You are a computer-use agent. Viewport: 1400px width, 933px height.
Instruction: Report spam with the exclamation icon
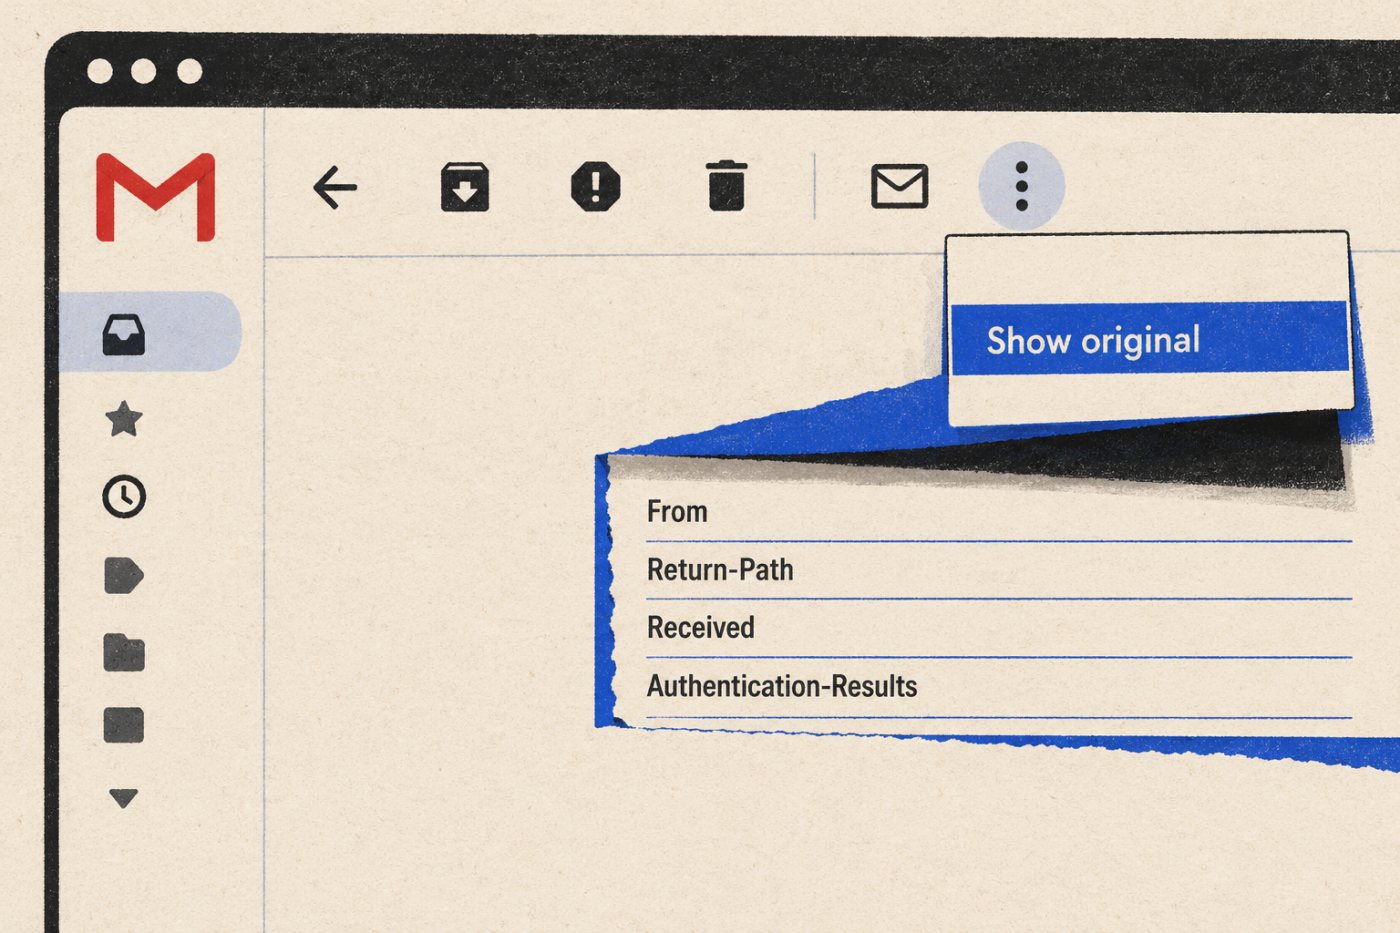(x=596, y=187)
